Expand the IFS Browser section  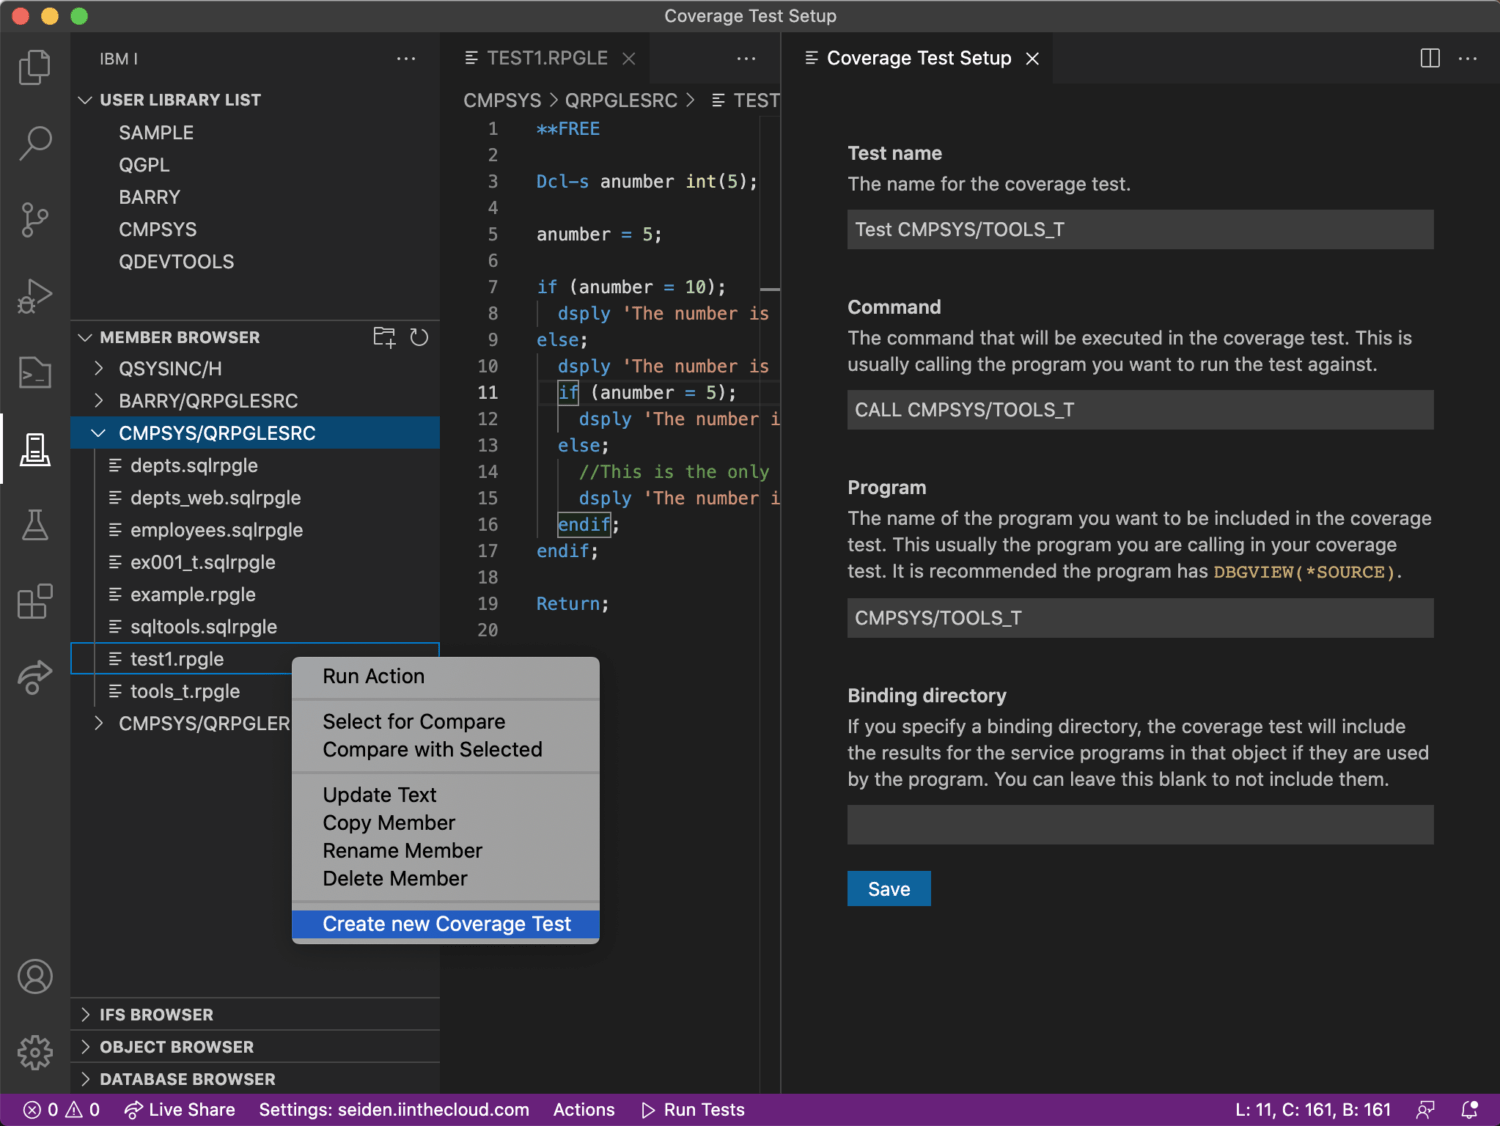click(x=86, y=1014)
